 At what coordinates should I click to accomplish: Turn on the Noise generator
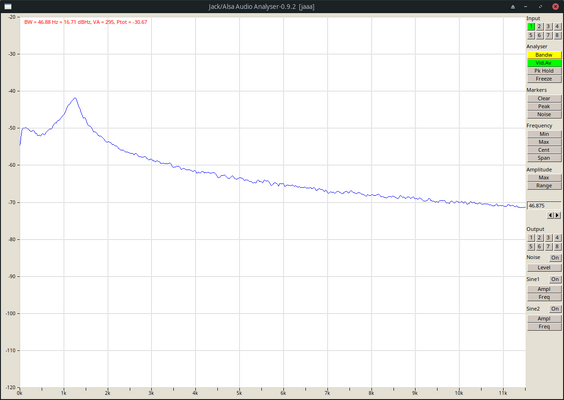pyautogui.click(x=555, y=258)
